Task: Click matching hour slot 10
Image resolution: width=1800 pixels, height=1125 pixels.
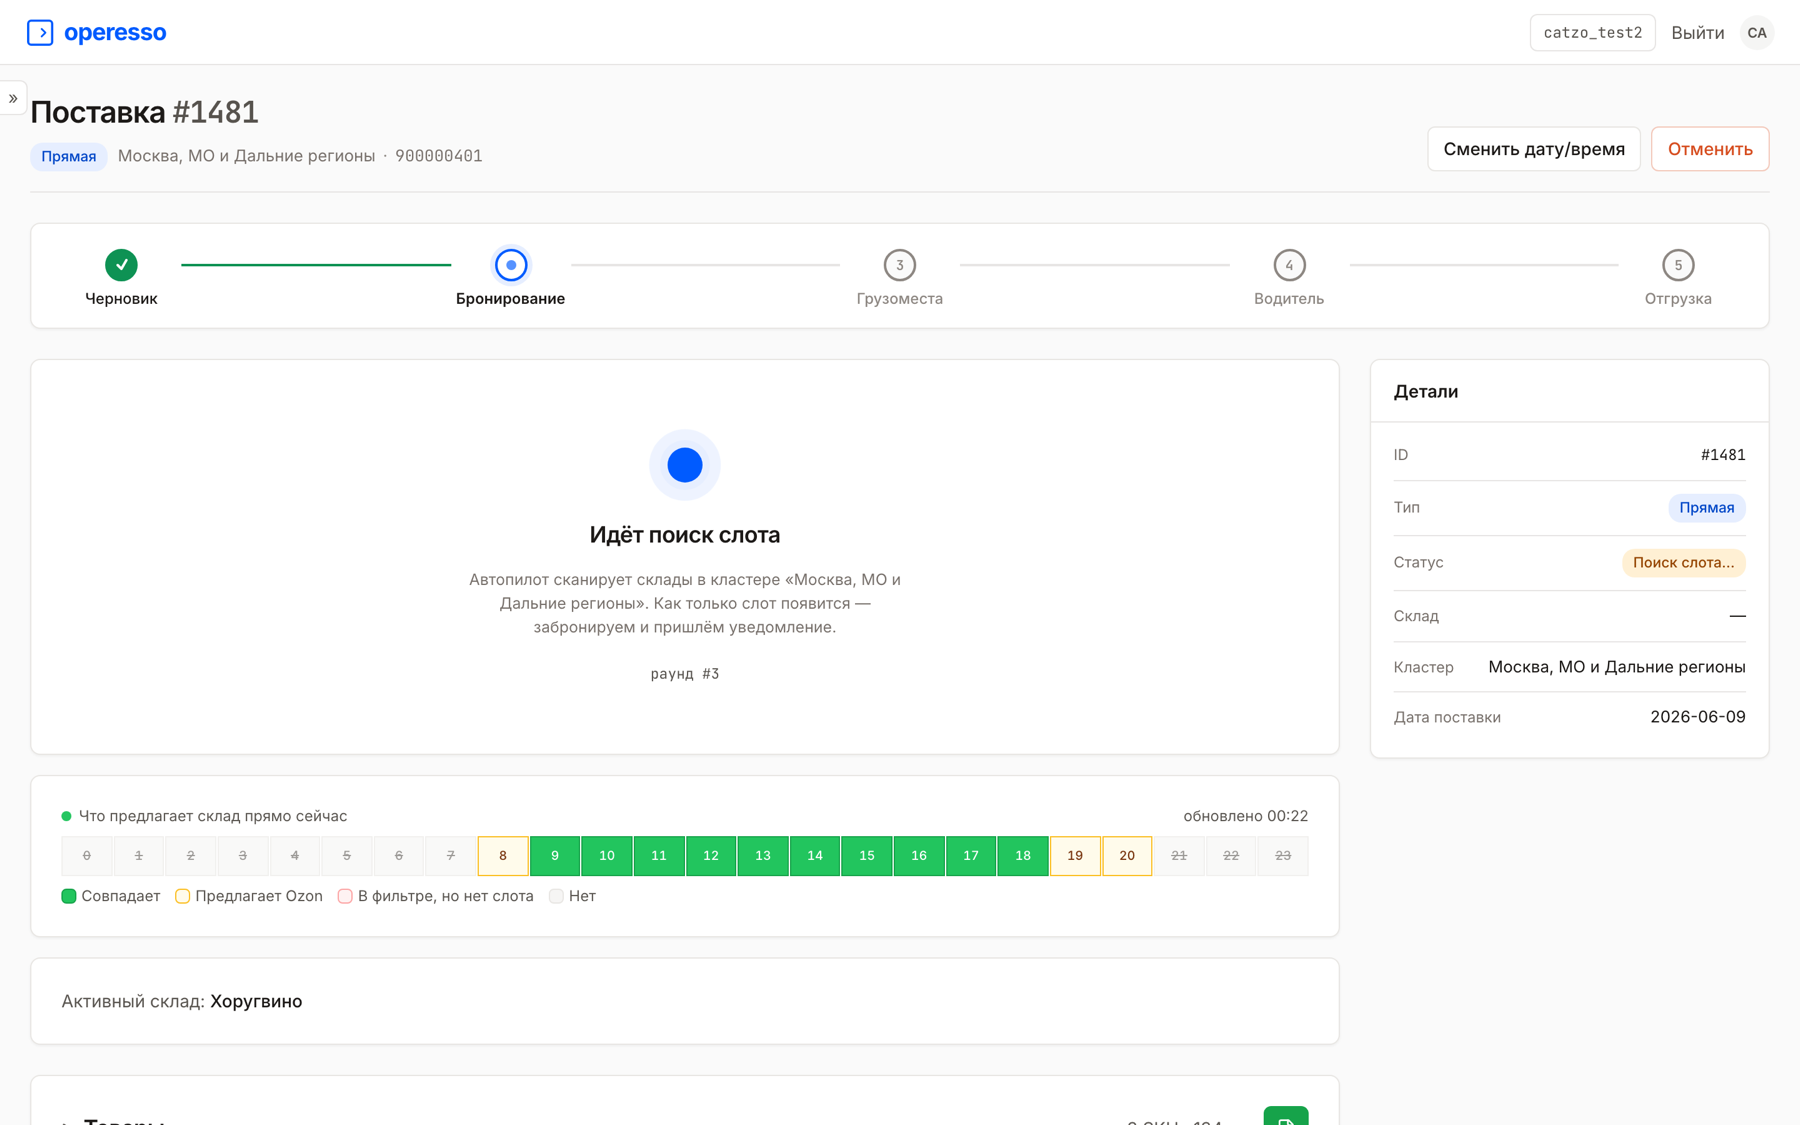Action: 607,856
